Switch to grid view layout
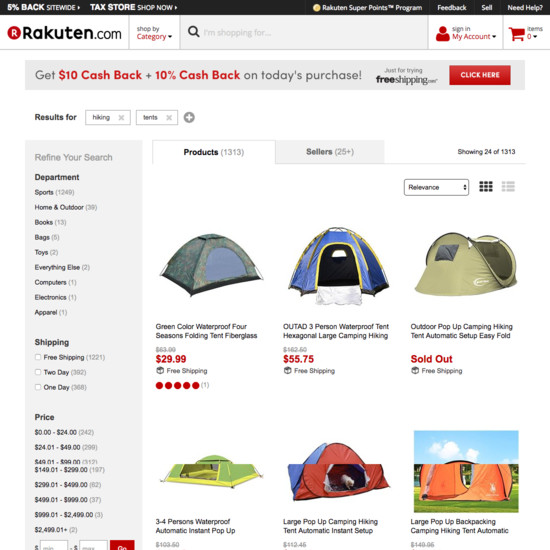The width and height of the screenshot is (550, 550). pos(486,187)
